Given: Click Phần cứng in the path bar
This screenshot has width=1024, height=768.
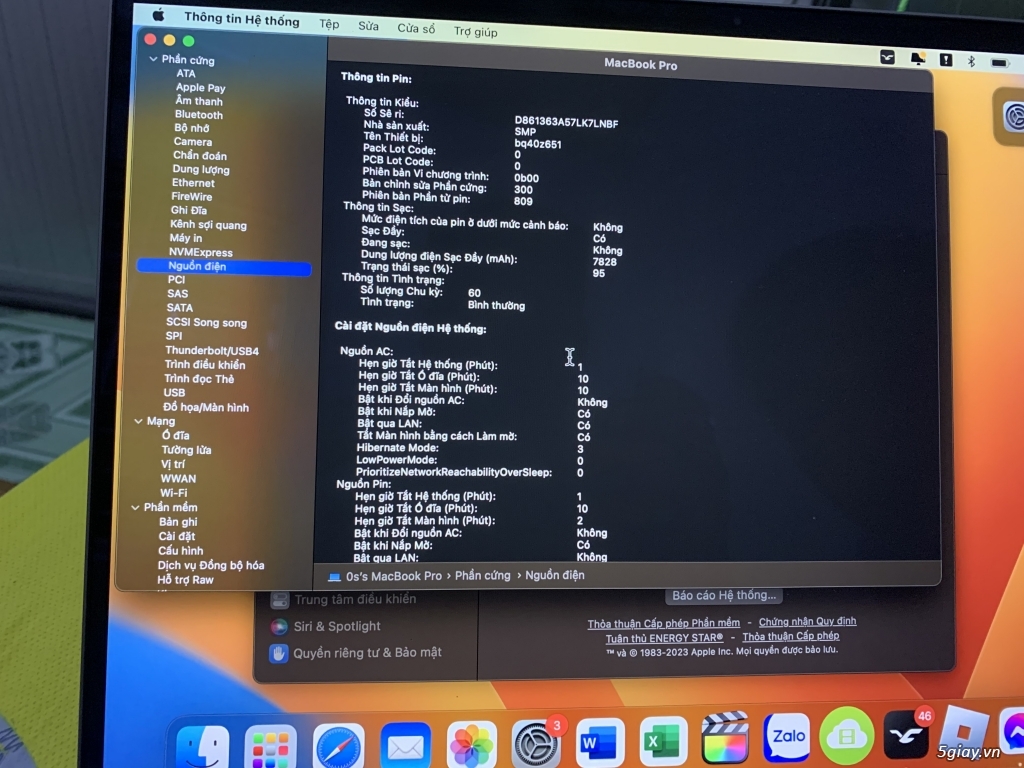Looking at the screenshot, I should 483,575.
